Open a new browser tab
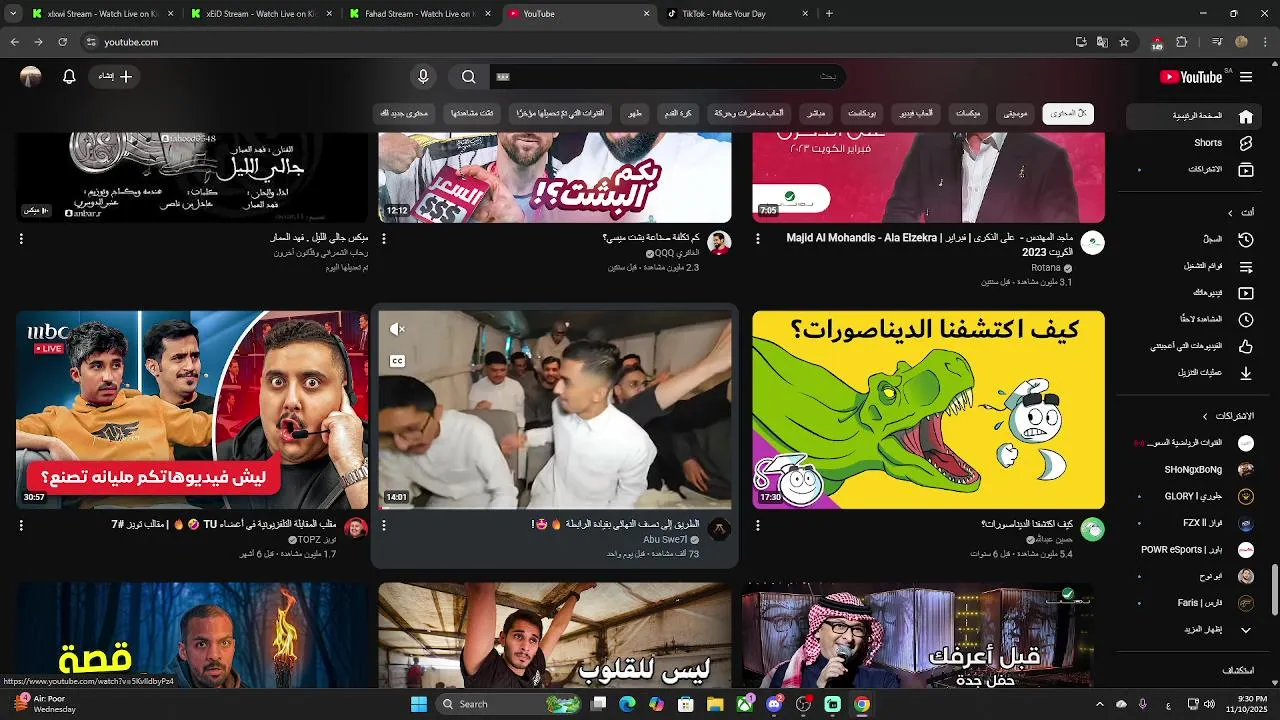Image resolution: width=1280 pixels, height=720 pixels. pos(829,14)
